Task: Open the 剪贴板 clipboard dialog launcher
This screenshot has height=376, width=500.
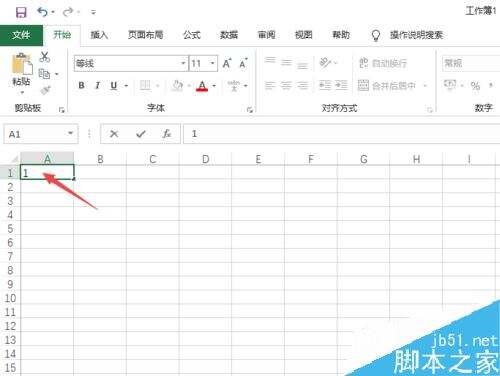Action: 62,109
